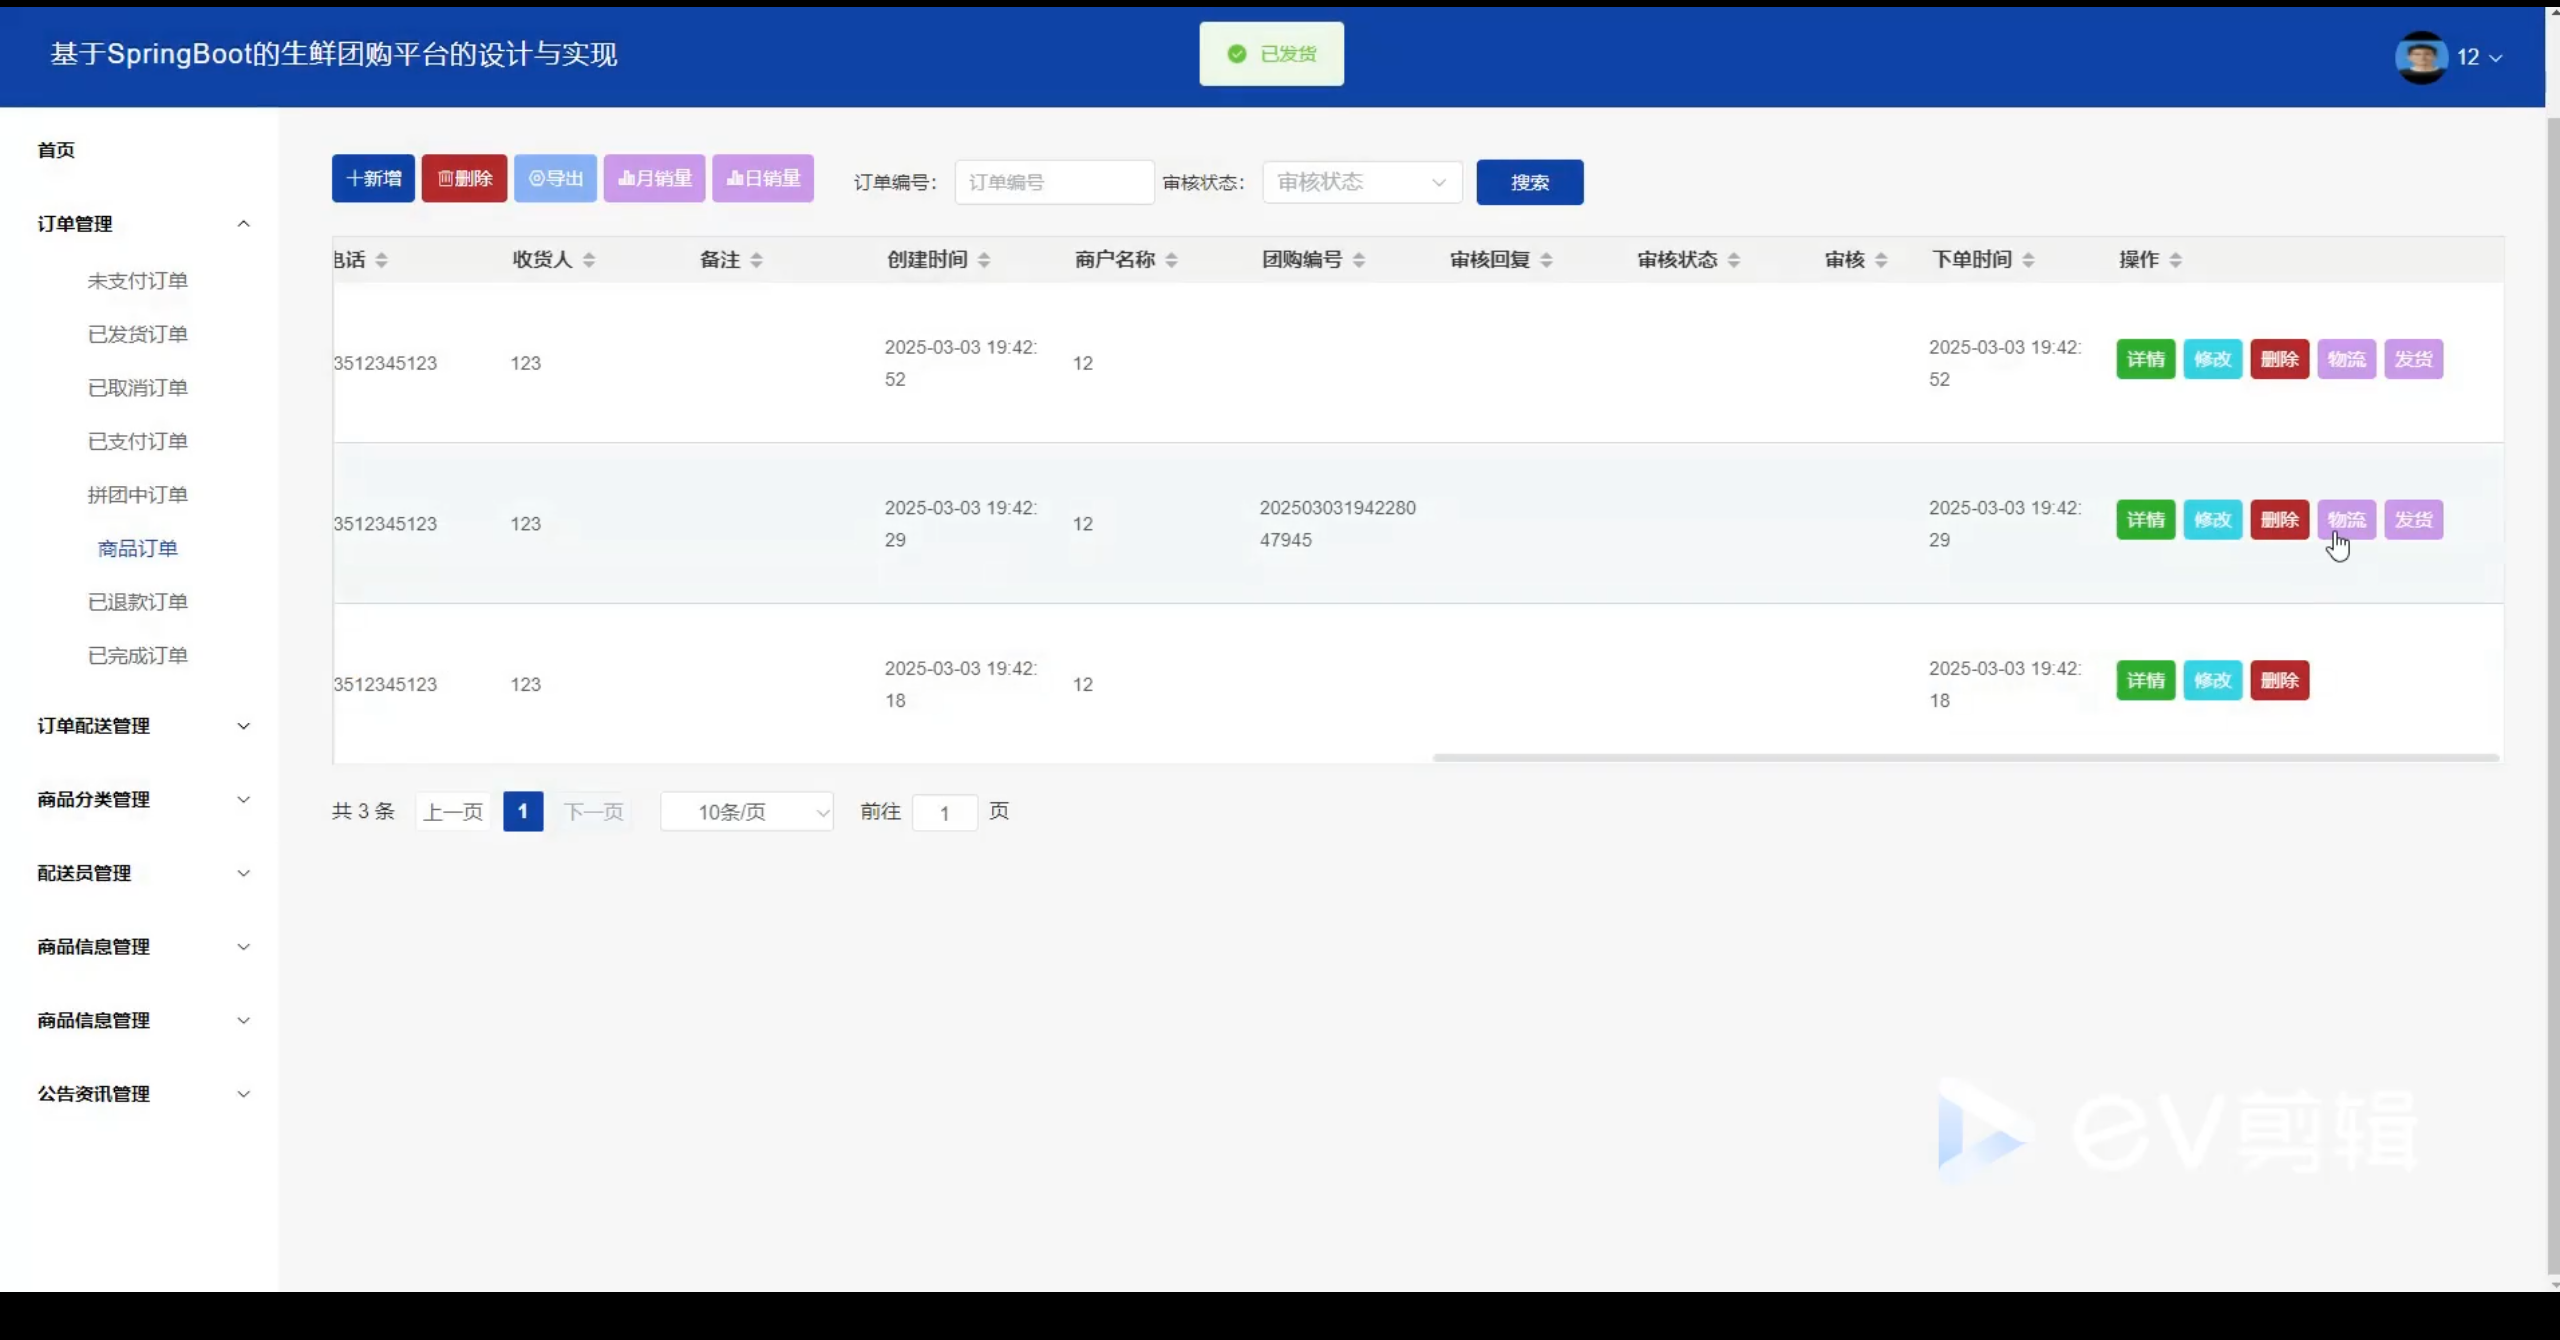Click the 月销量 chart button
Viewport: 2560px width, 1340px height.
pos(654,179)
